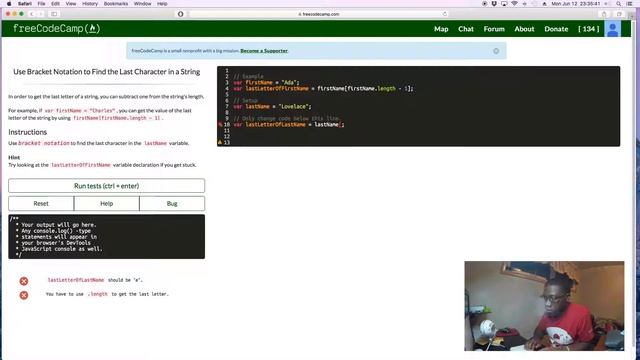The height and width of the screenshot is (360, 640).
Task: Click the challenge title about Bracket Notation
Action: (107, 71)
